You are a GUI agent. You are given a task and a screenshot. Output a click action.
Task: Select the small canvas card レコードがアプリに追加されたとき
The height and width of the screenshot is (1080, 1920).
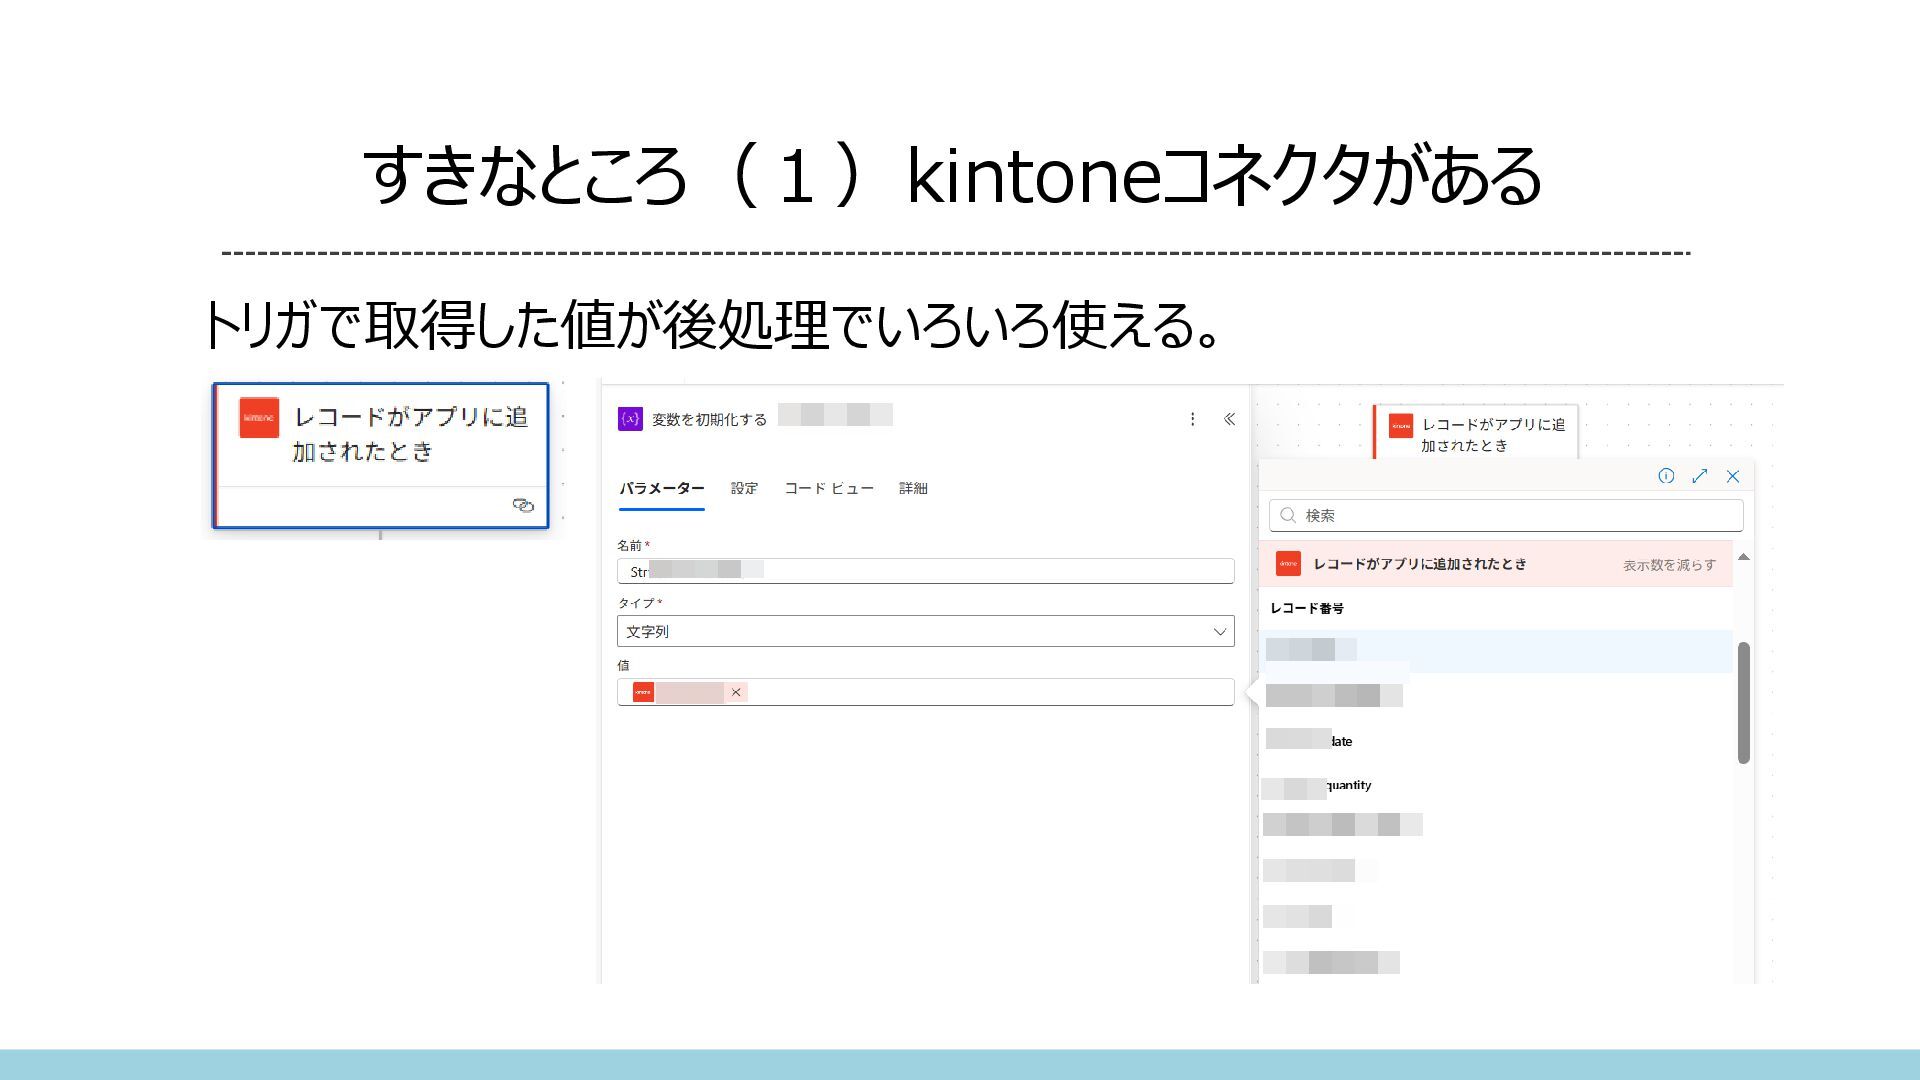1476,433
